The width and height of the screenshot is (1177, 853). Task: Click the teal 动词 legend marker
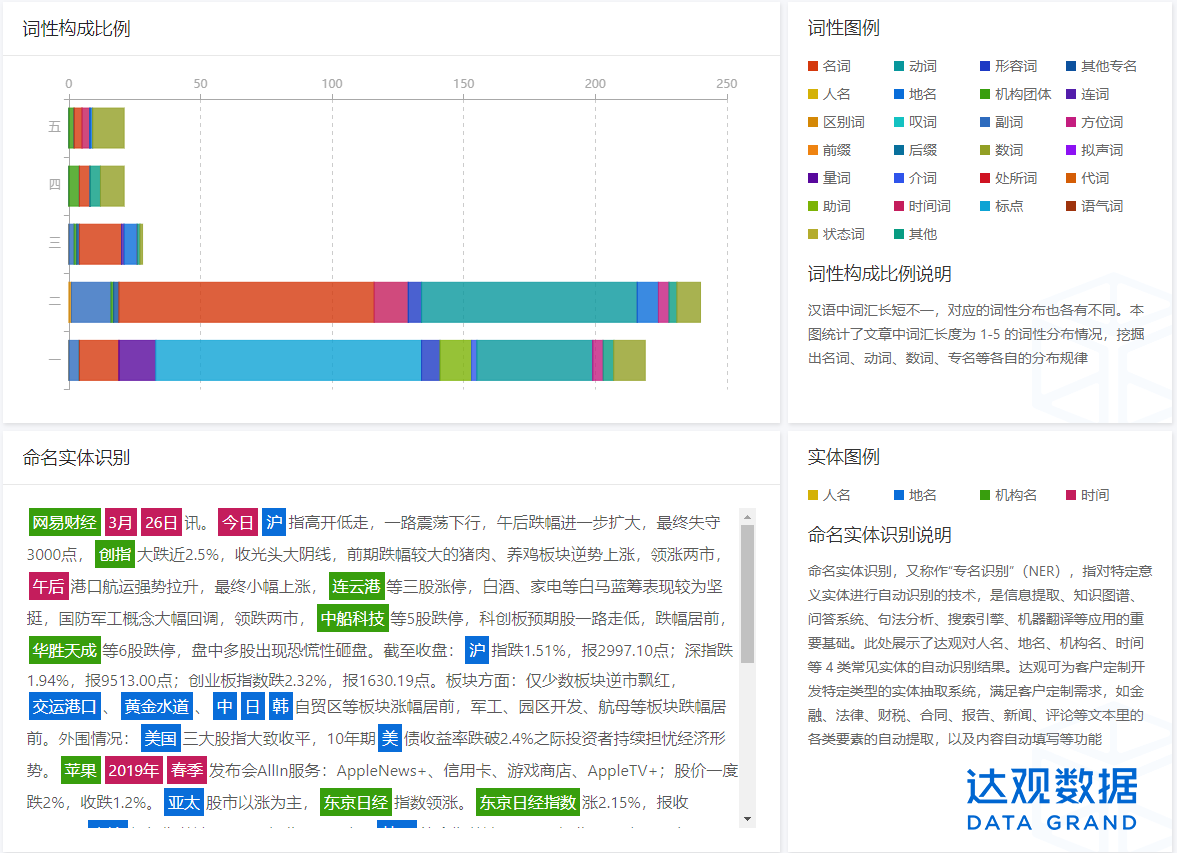[899, 66]
